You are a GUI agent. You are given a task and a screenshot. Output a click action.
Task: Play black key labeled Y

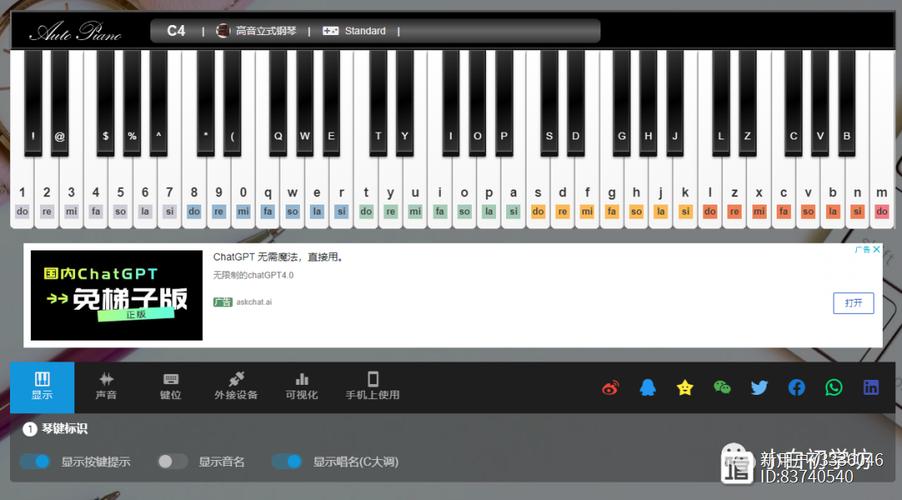click(404, 104)
